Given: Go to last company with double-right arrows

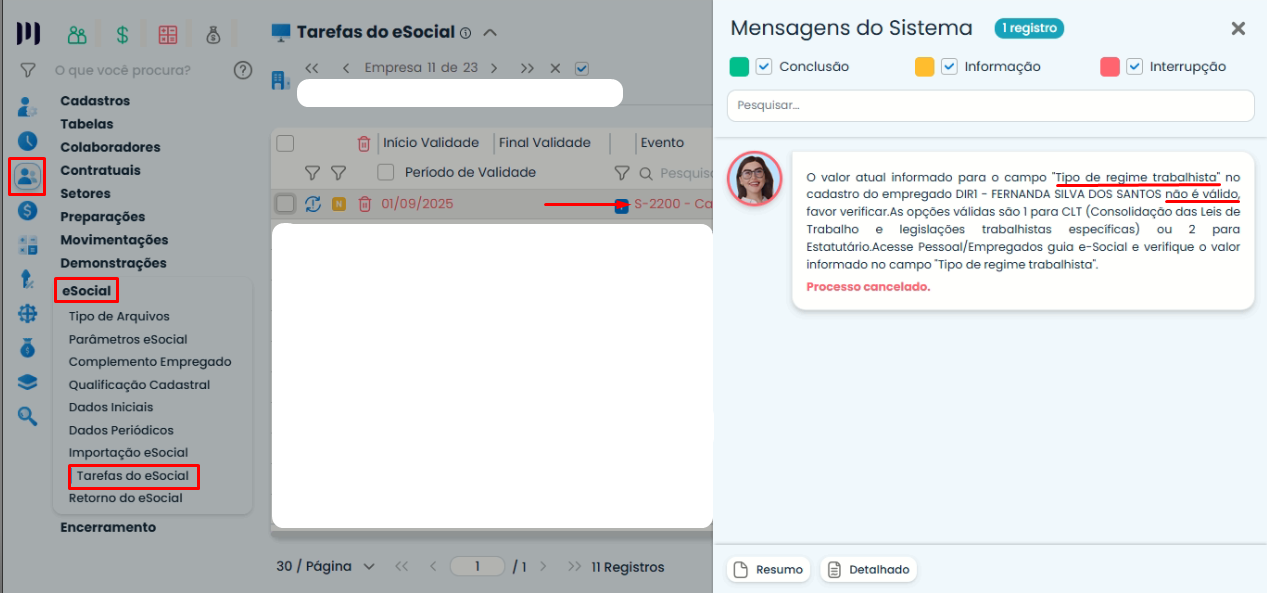Looking at the screenshot, I should [x=527, y=68].
